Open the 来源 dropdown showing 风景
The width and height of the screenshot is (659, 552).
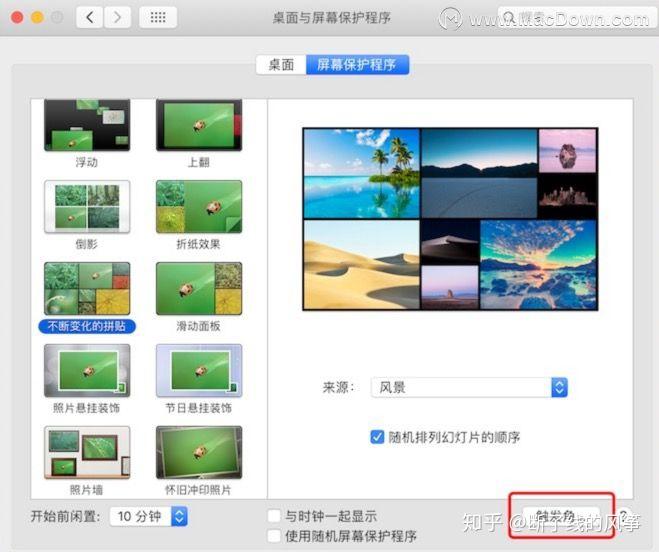(x=469, y=387)
